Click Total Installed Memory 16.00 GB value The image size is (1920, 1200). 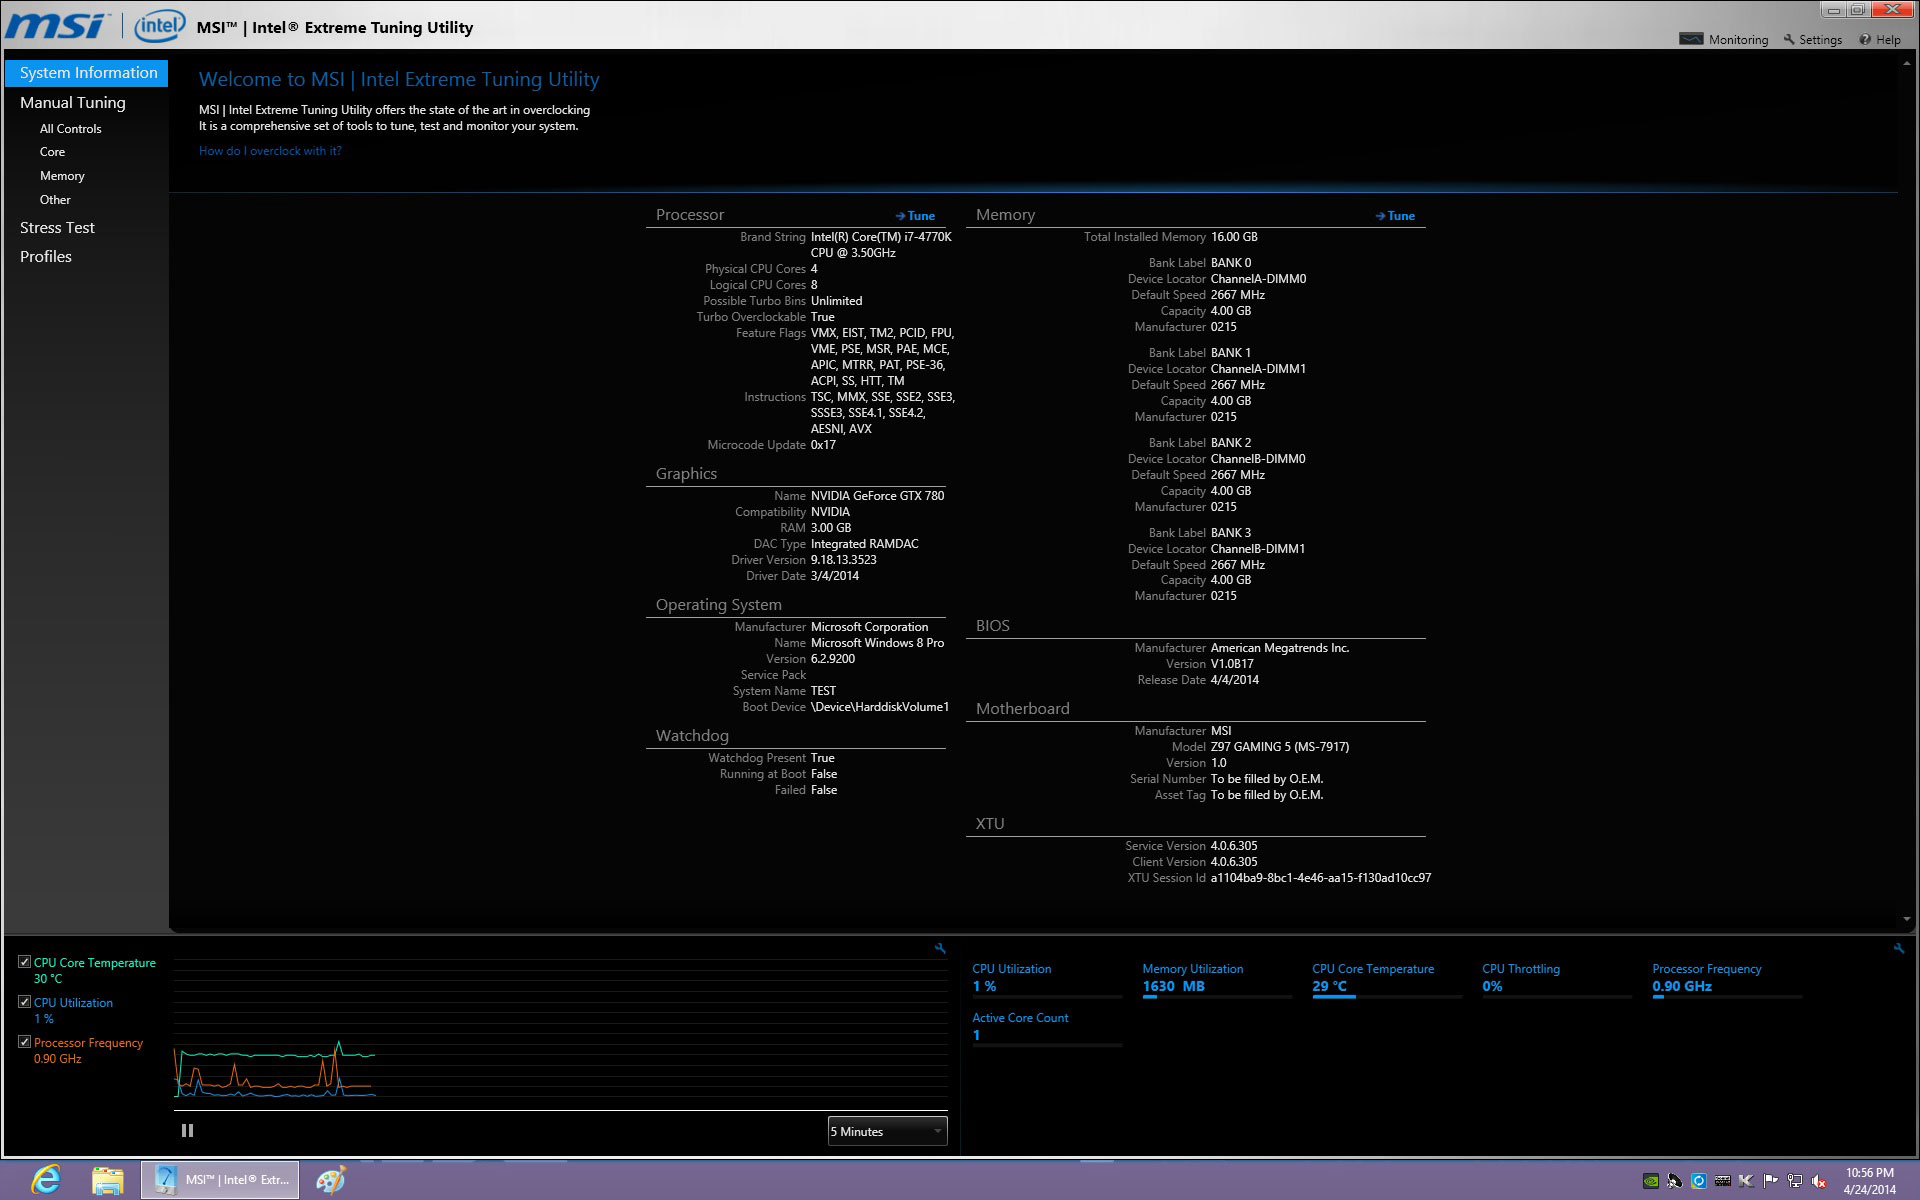pos(1234,237)
